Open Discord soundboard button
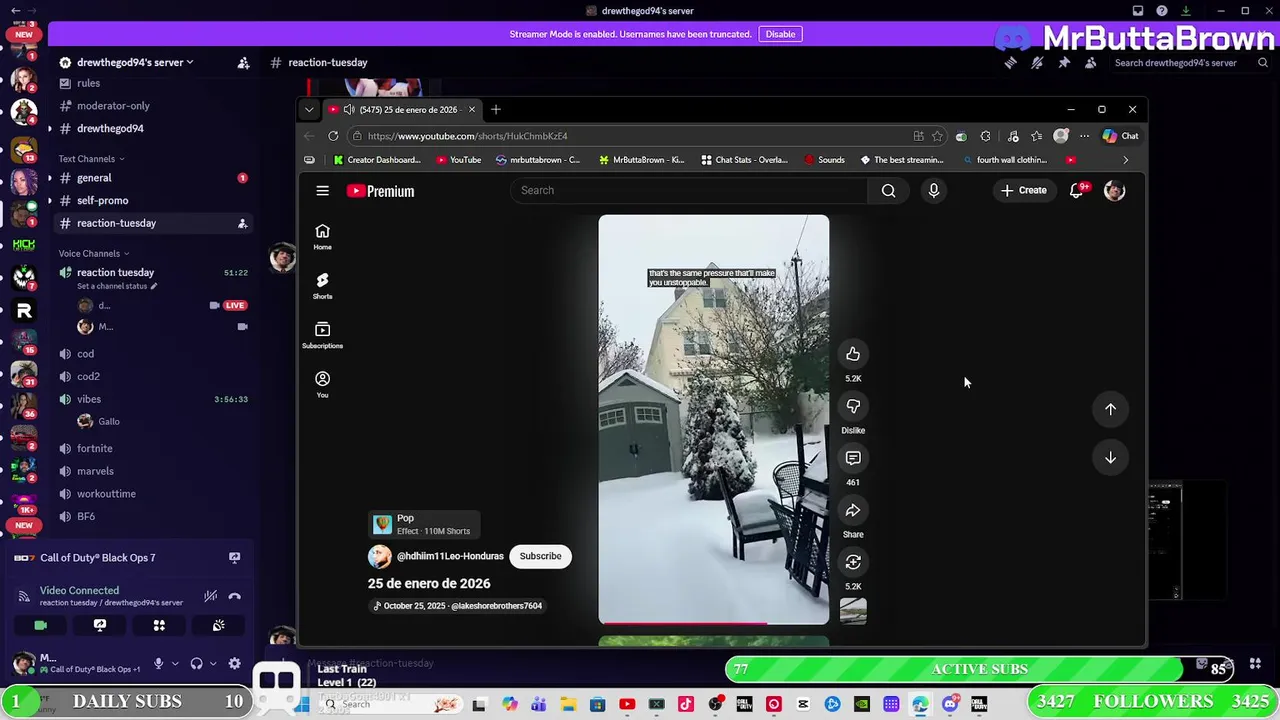The image size is (1280, 720). pos(218,625)
